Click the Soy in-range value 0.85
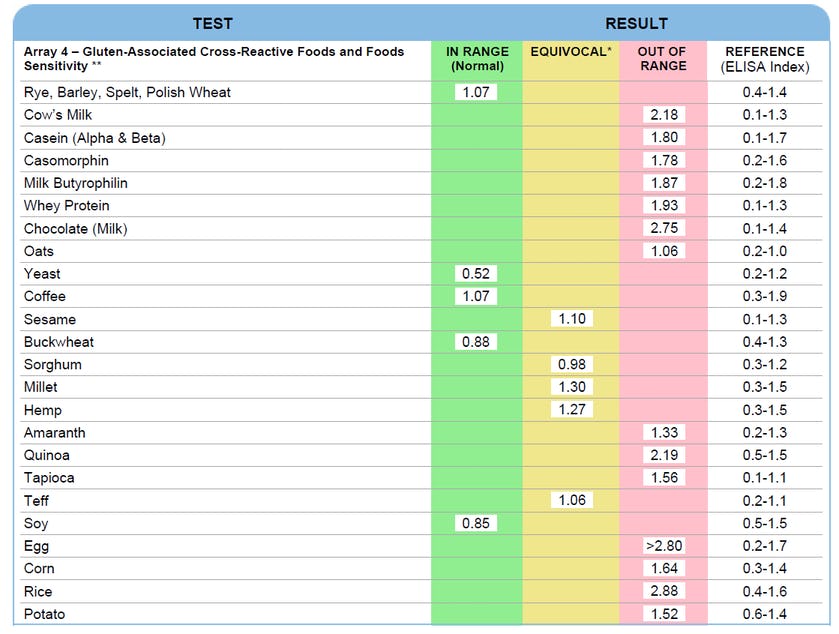The width and height of the screenshot is (839, 634). coord(476,523)
